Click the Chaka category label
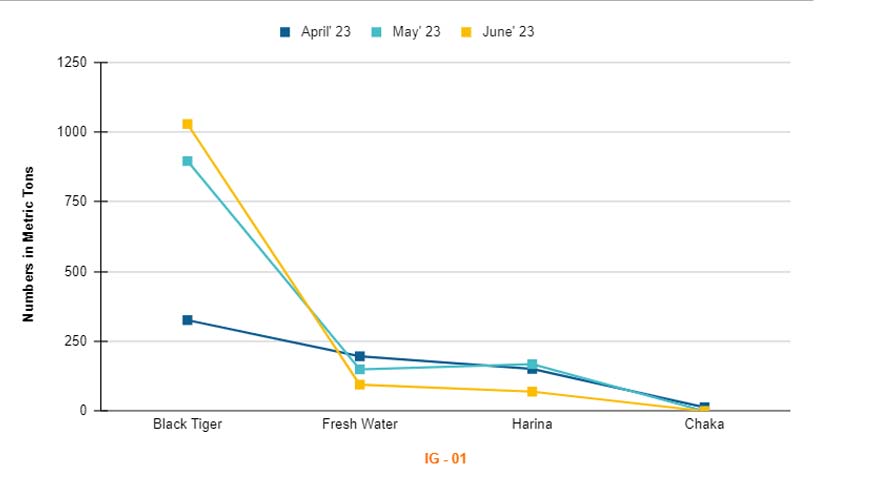 tap(704, 424)
